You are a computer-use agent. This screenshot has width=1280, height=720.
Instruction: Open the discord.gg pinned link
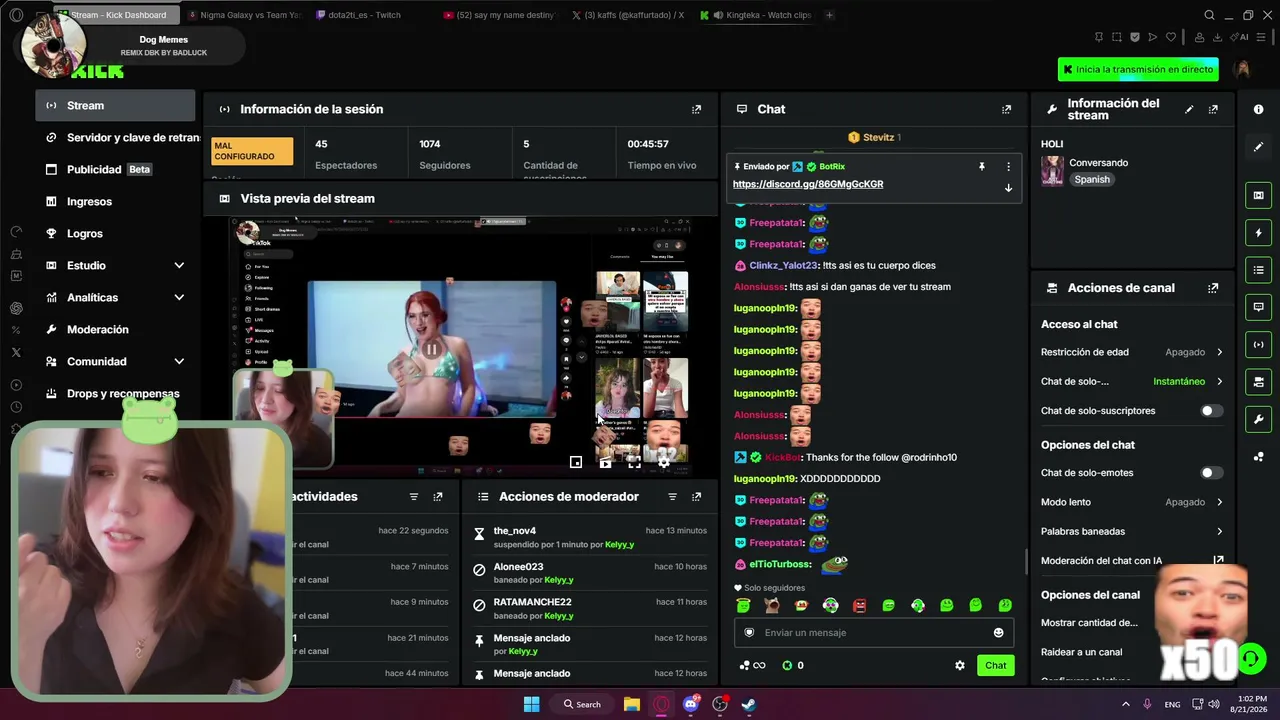coord(808,184)
